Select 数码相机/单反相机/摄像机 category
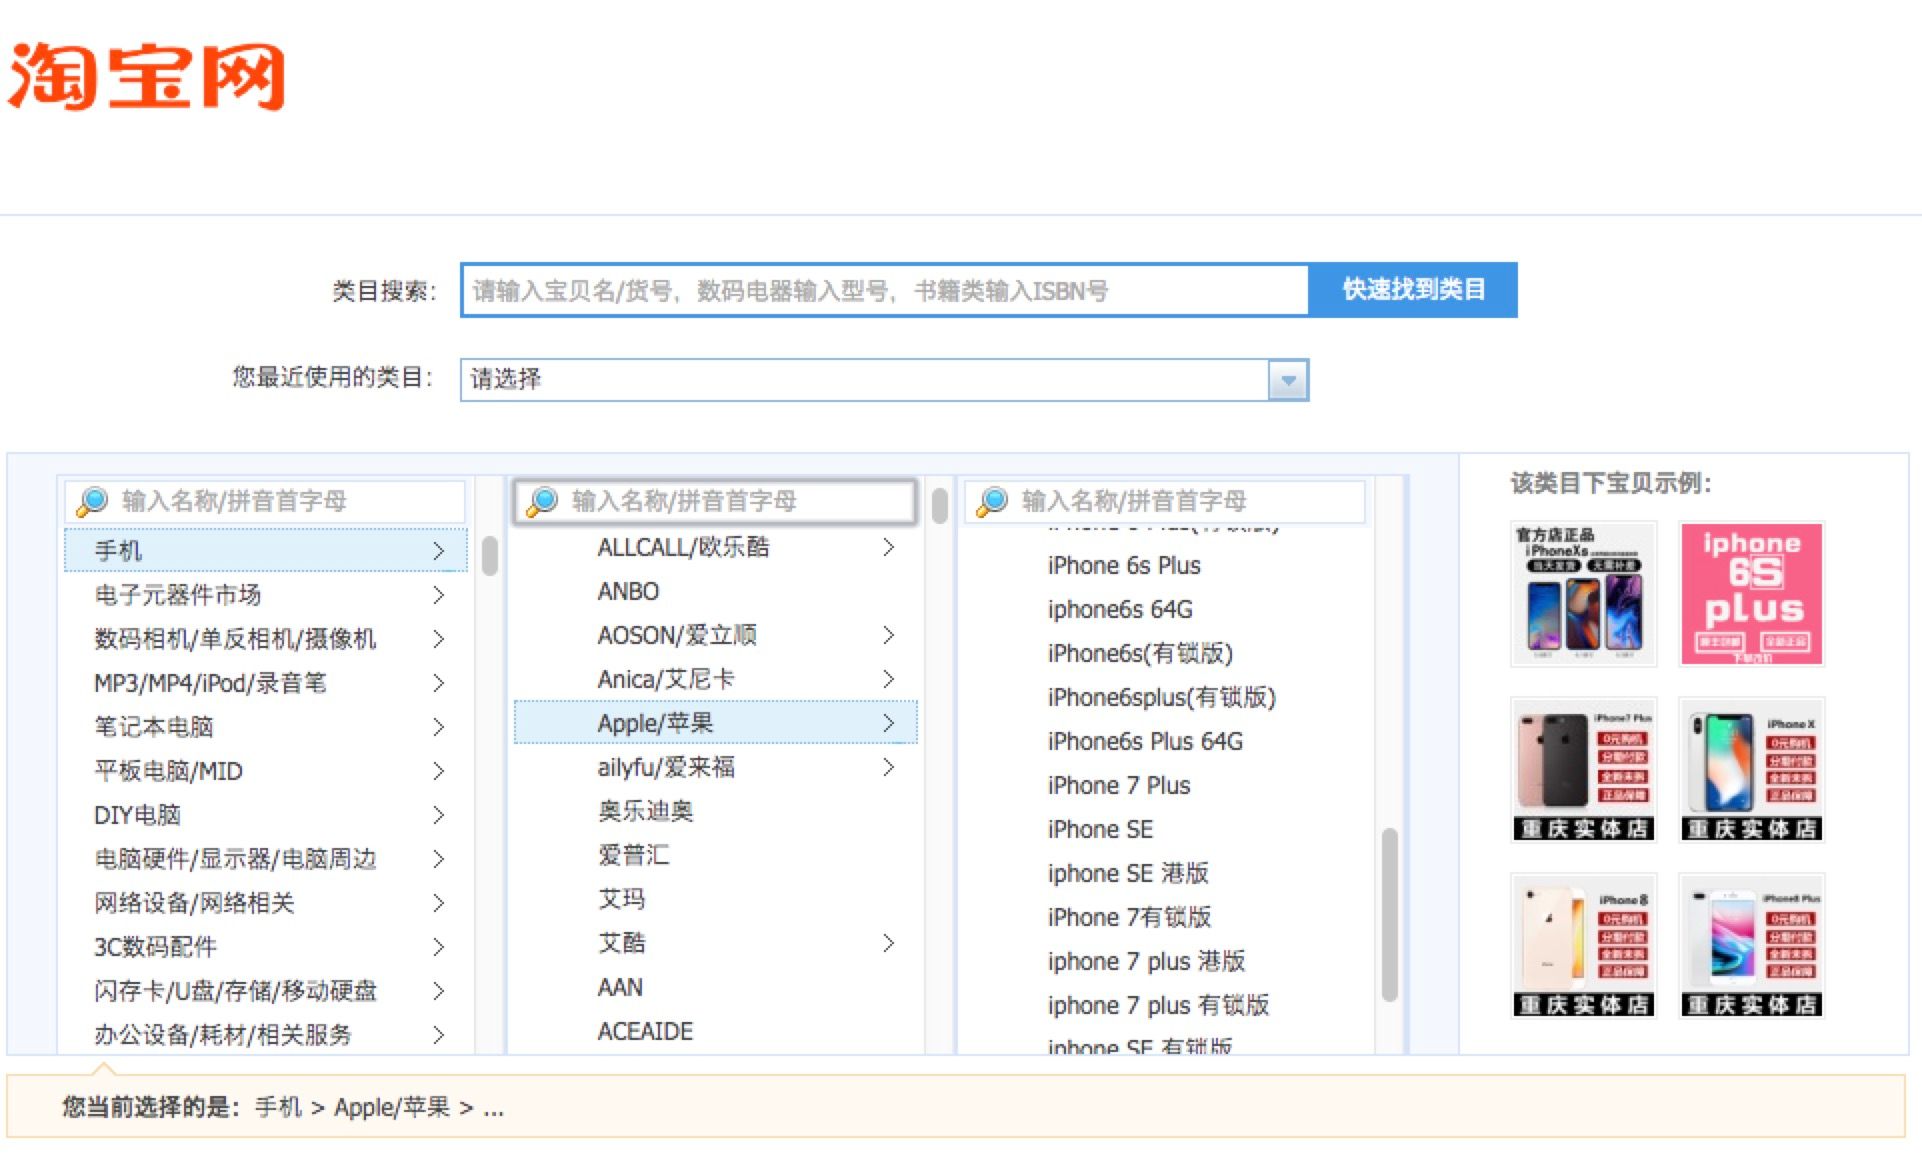 click(x=266, y=639)
